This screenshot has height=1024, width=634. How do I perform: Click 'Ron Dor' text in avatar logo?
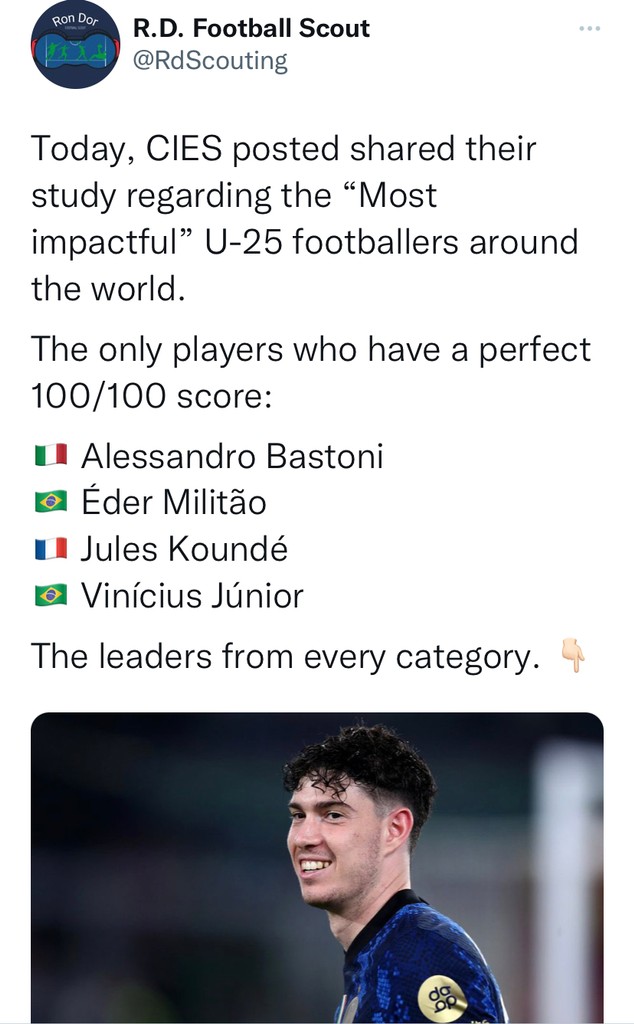[x=75, y=20]
